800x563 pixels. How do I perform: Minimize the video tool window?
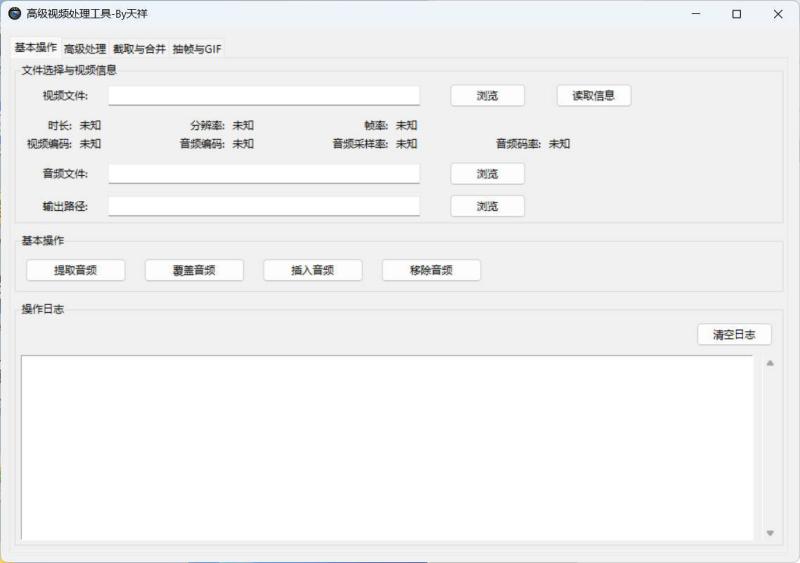click(696, 14)
